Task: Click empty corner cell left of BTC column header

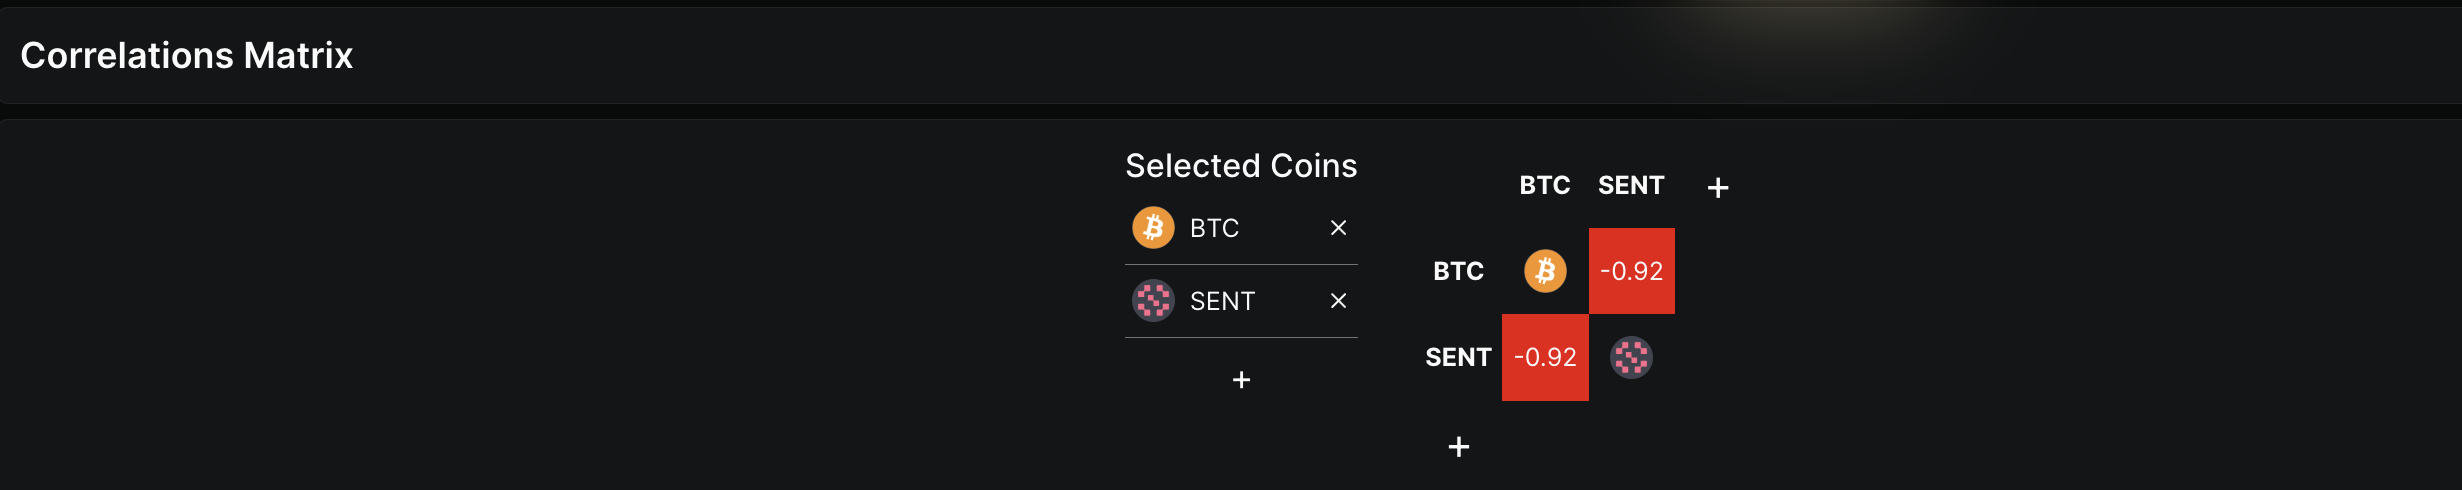Action: coord(1459,186)
